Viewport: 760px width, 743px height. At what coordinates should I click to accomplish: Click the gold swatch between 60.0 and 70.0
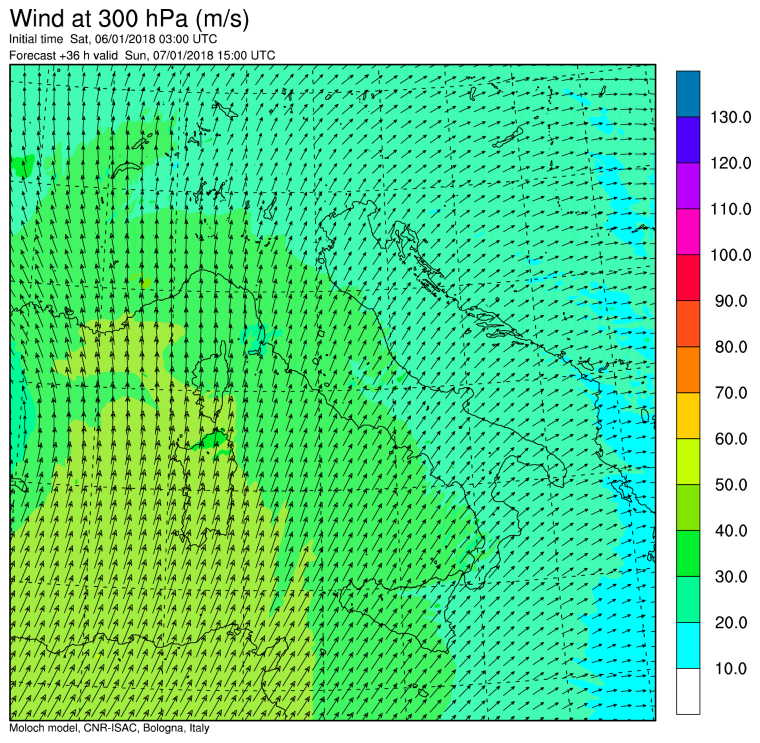688,415
